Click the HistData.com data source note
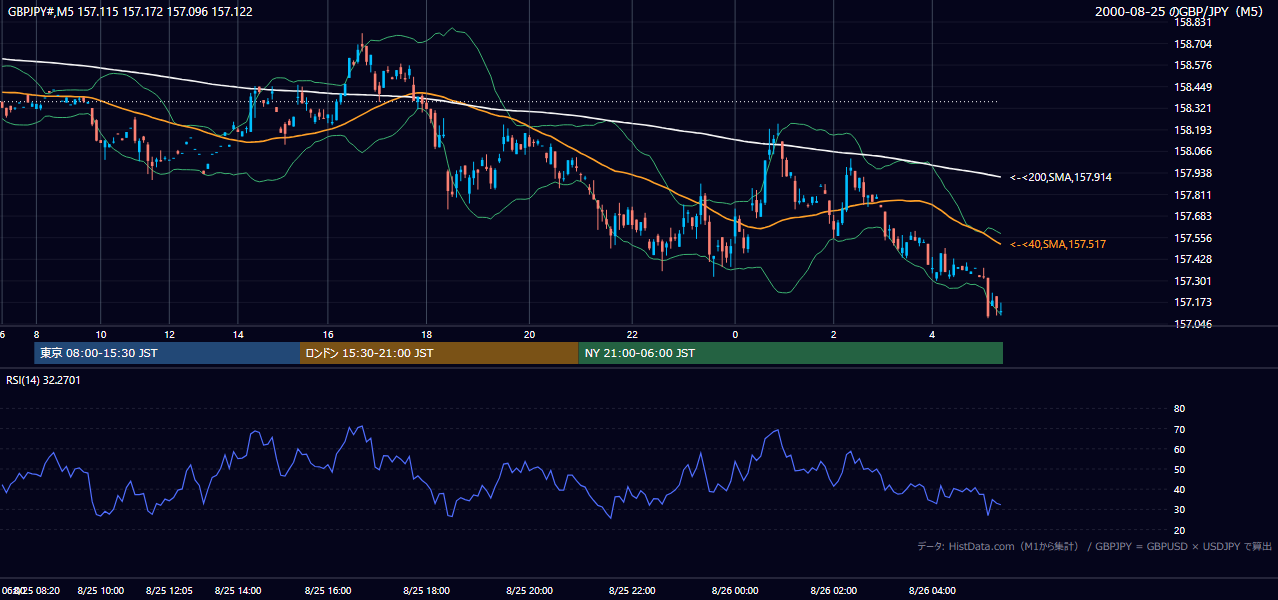The height and width of the screenshot is (600, 1278). (x=1094, y=546)
